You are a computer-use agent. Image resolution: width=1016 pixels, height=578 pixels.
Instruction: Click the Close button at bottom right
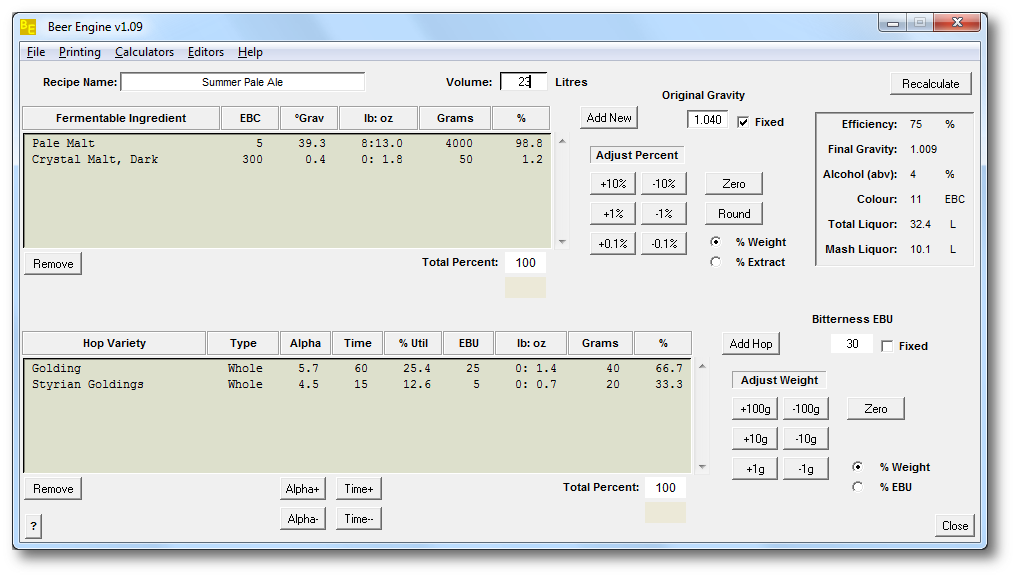pos(954,526)
